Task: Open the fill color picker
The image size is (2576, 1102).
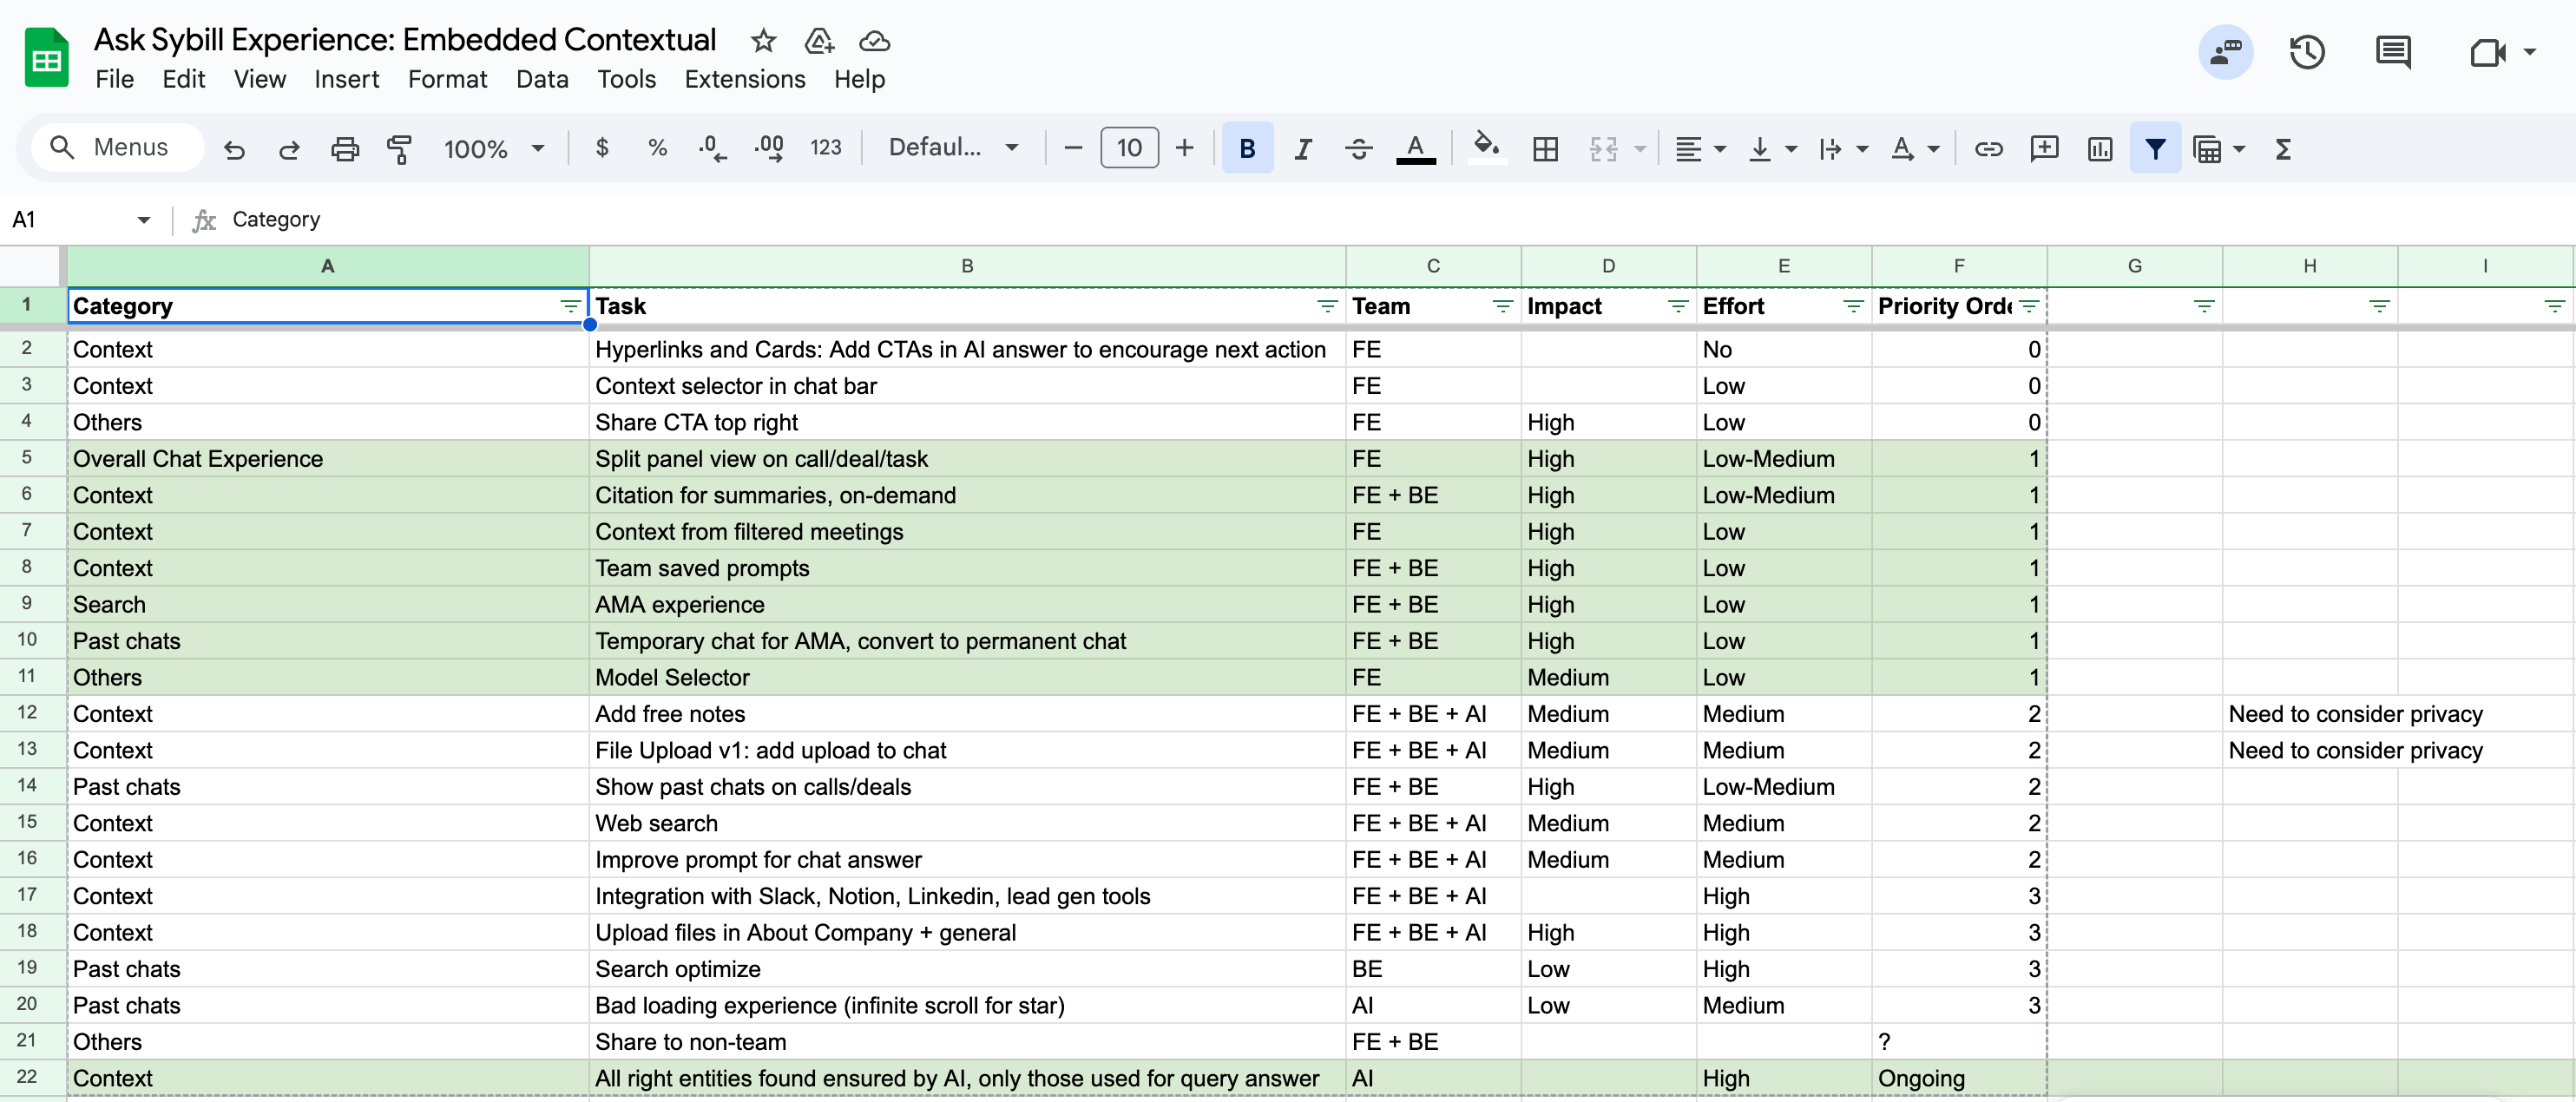Action: [x=1486, y=148]
